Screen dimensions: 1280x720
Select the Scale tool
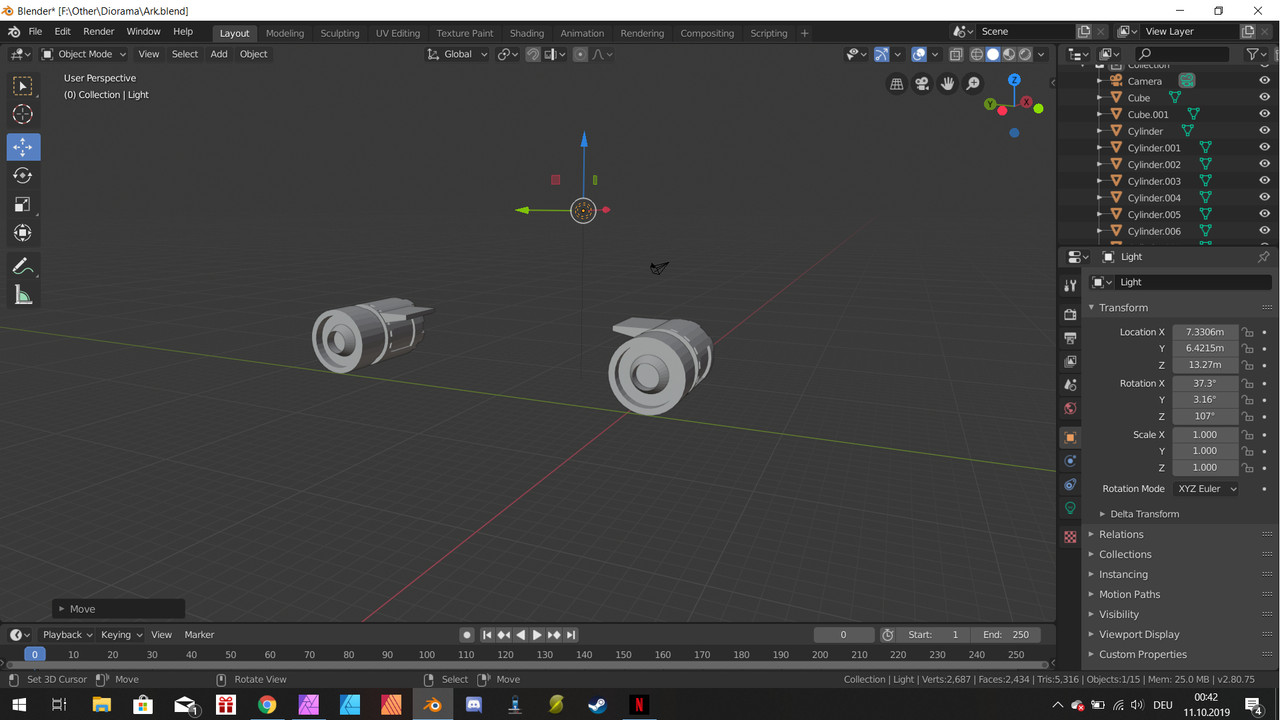23,205
